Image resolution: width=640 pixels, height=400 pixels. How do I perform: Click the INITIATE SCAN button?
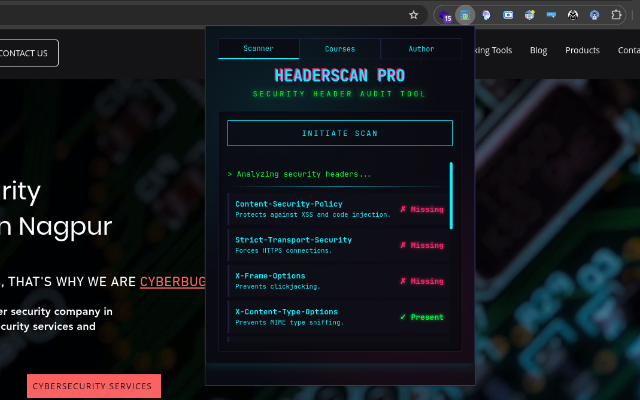340,133
